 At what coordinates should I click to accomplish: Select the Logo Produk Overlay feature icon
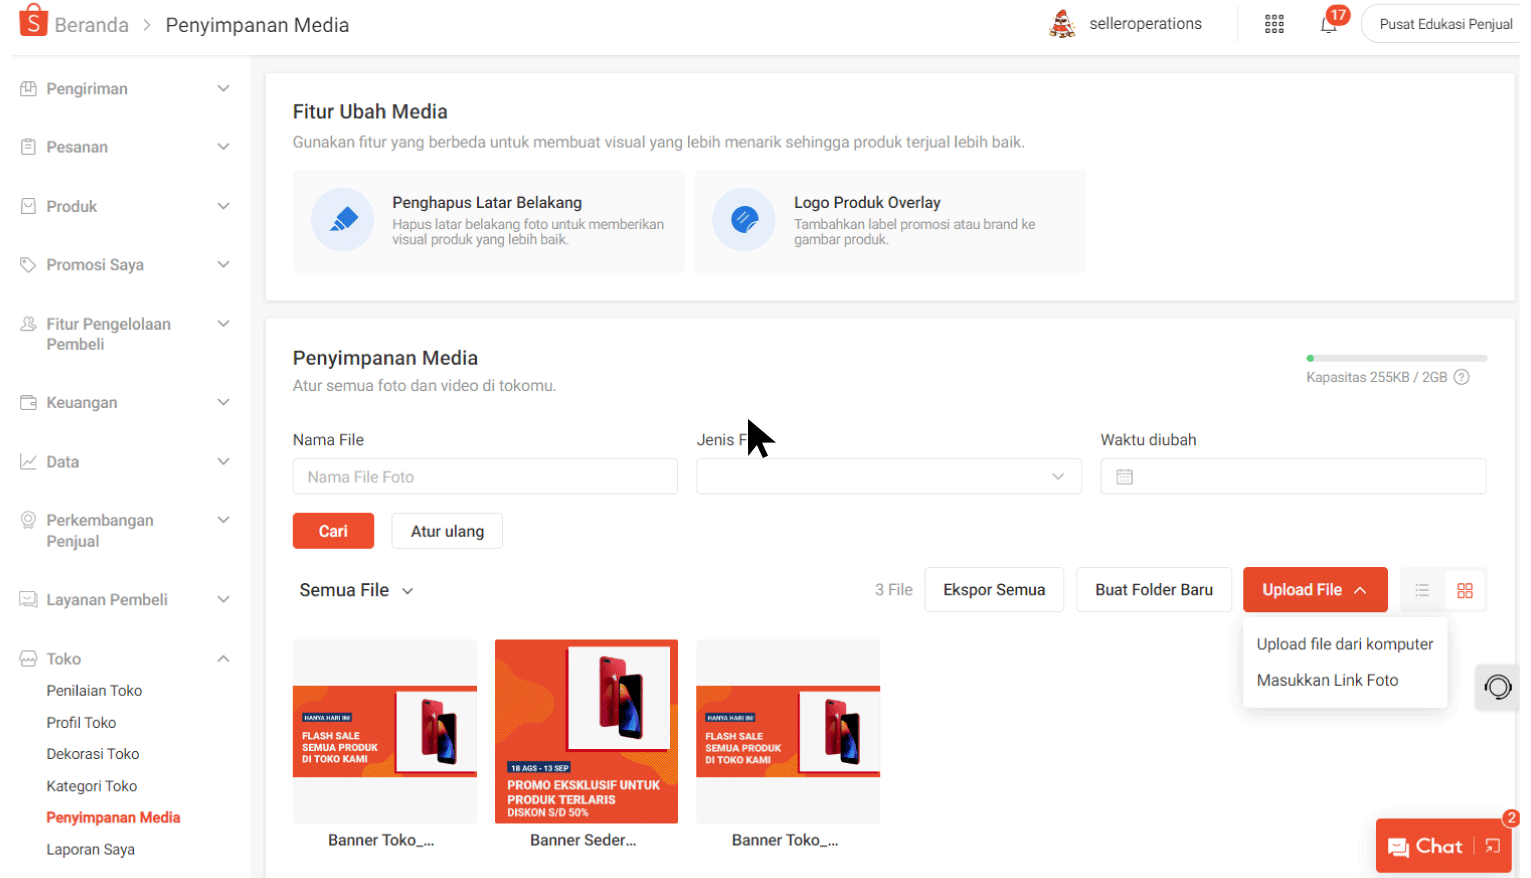[x=744, y=221]
